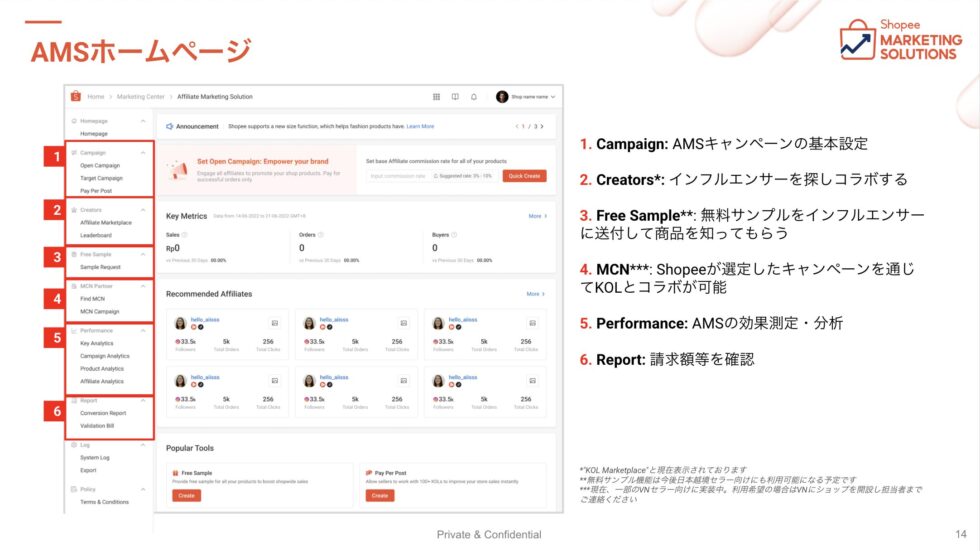Select Target Campaign menu item
This screenshot has height=551, width=980.
pyautogui.click(x=101, y=178)
